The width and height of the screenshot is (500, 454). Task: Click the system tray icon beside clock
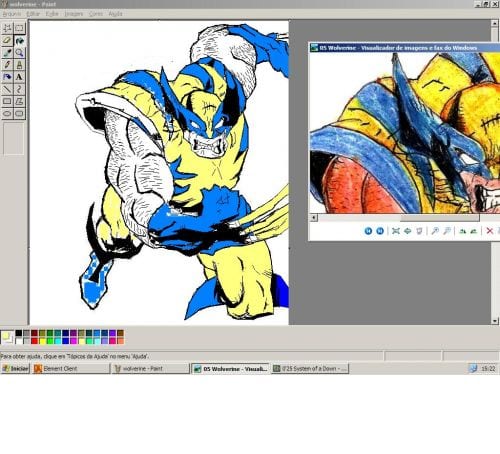[473, 368]
